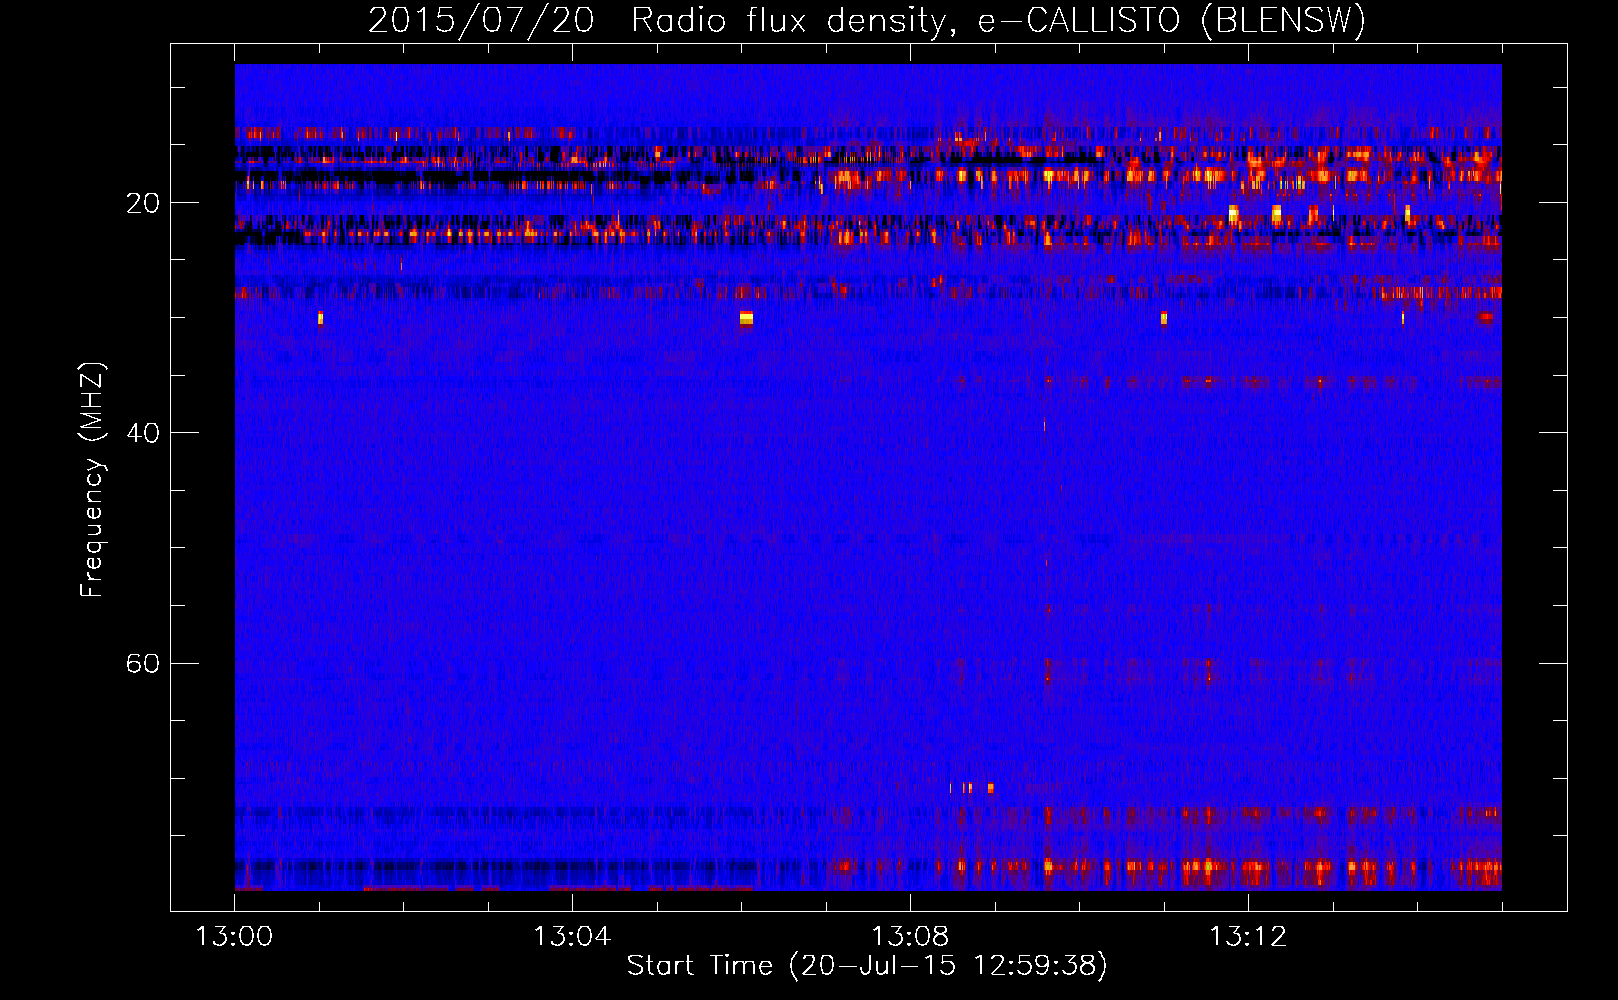Click the 13:08 time axis label
This screenshot has width=1618, height=1000.
coord(910,937)
